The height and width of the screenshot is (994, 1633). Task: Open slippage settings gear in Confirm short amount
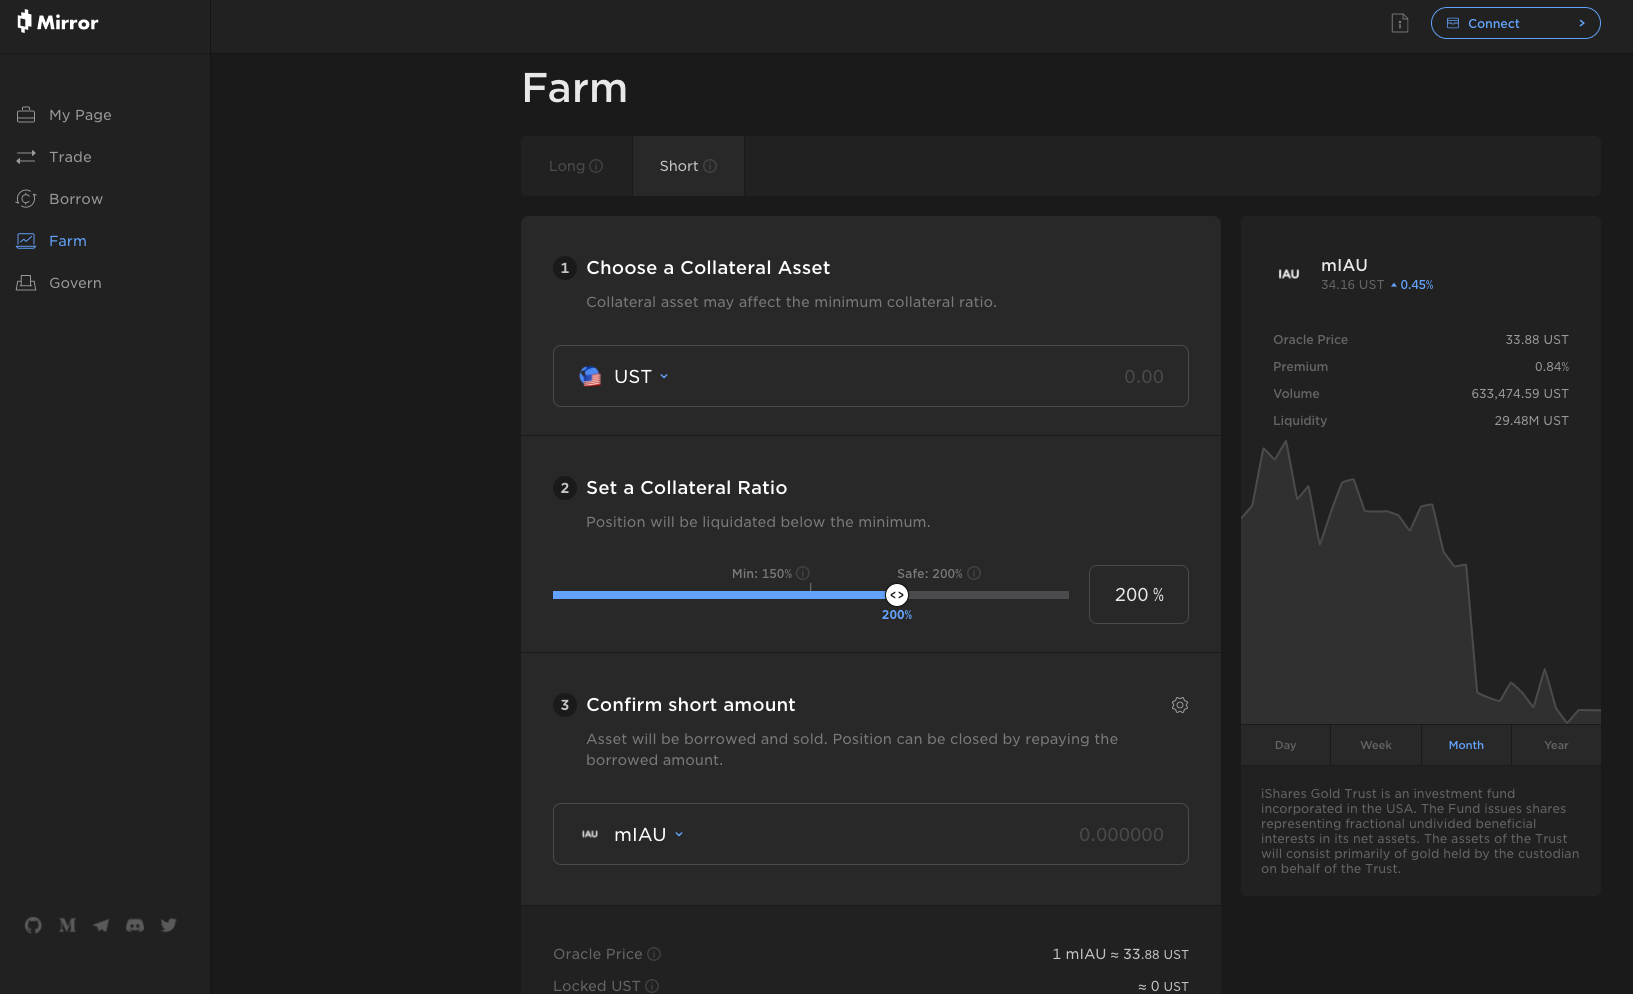[1179, 705]
